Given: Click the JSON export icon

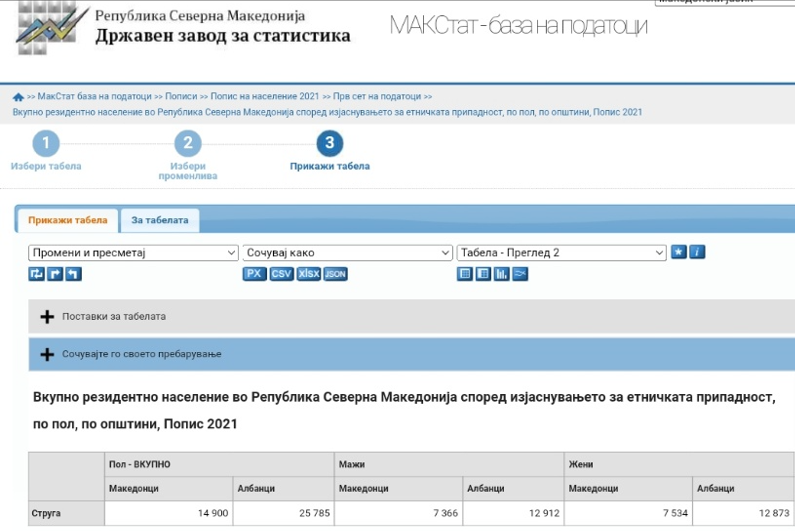Looking at the screenshot, I should [x=336, y=274].
